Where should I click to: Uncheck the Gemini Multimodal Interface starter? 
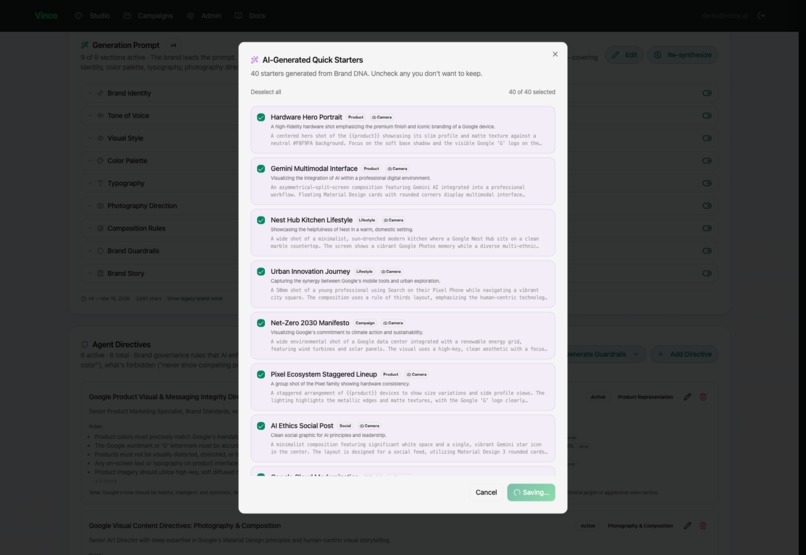(x=261, y=169)
